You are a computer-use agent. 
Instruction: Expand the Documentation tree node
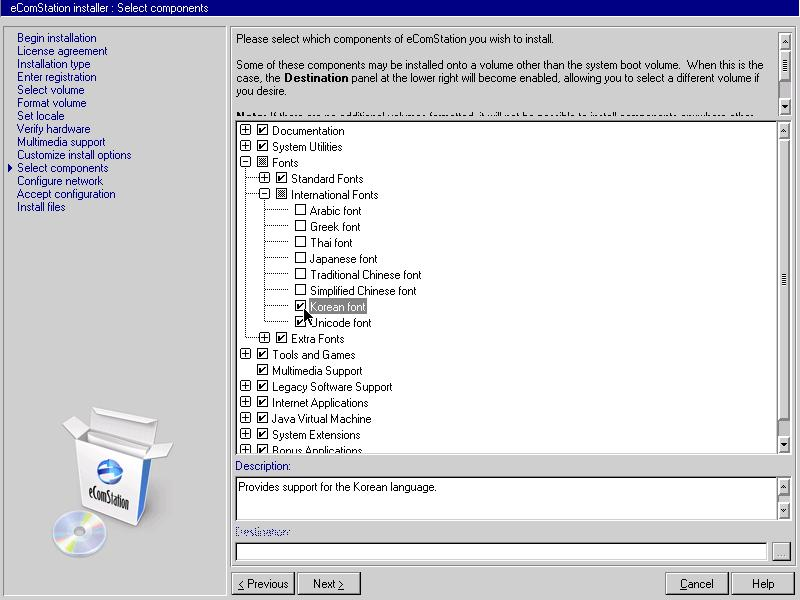click(x=245, y=130)
